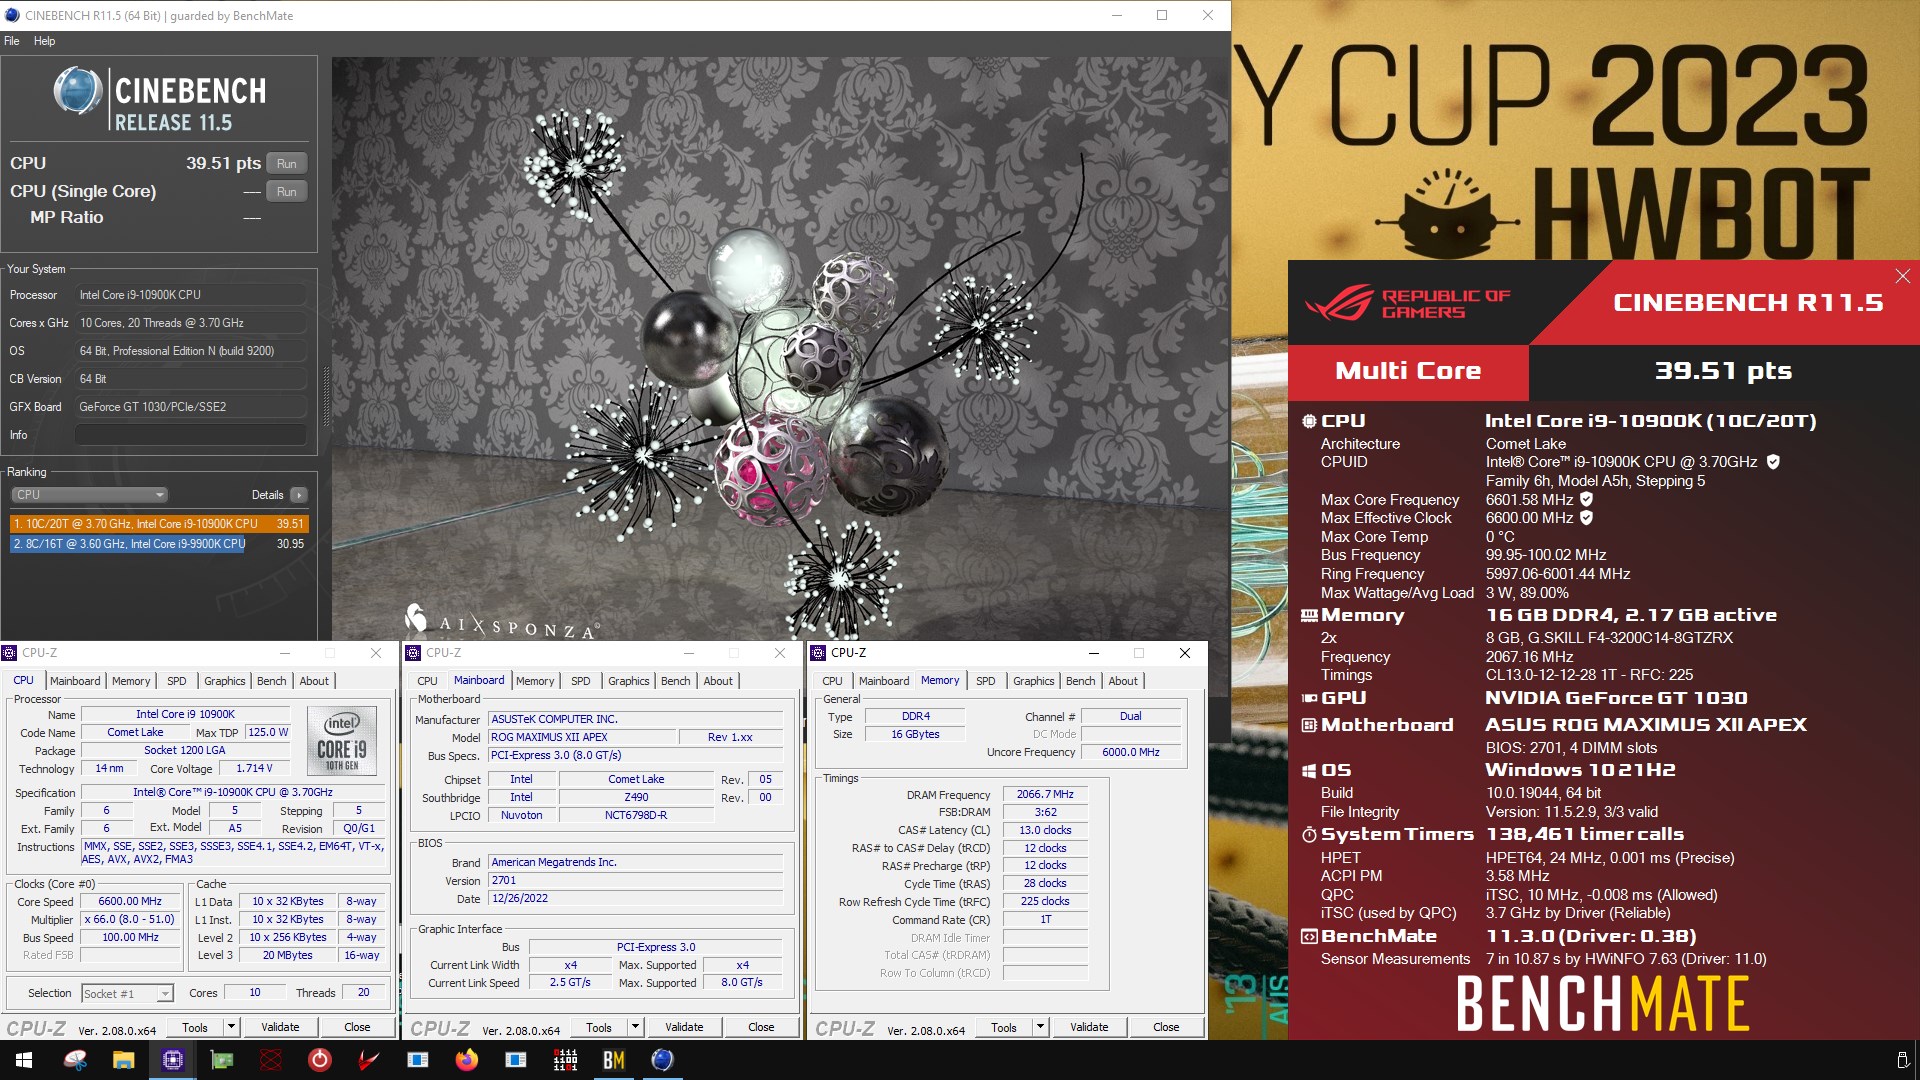The width and height of the screenshot is (1920, 1080).
Task: Switch to Mainboard tab in the left CPU-Z
Action: 75,681
